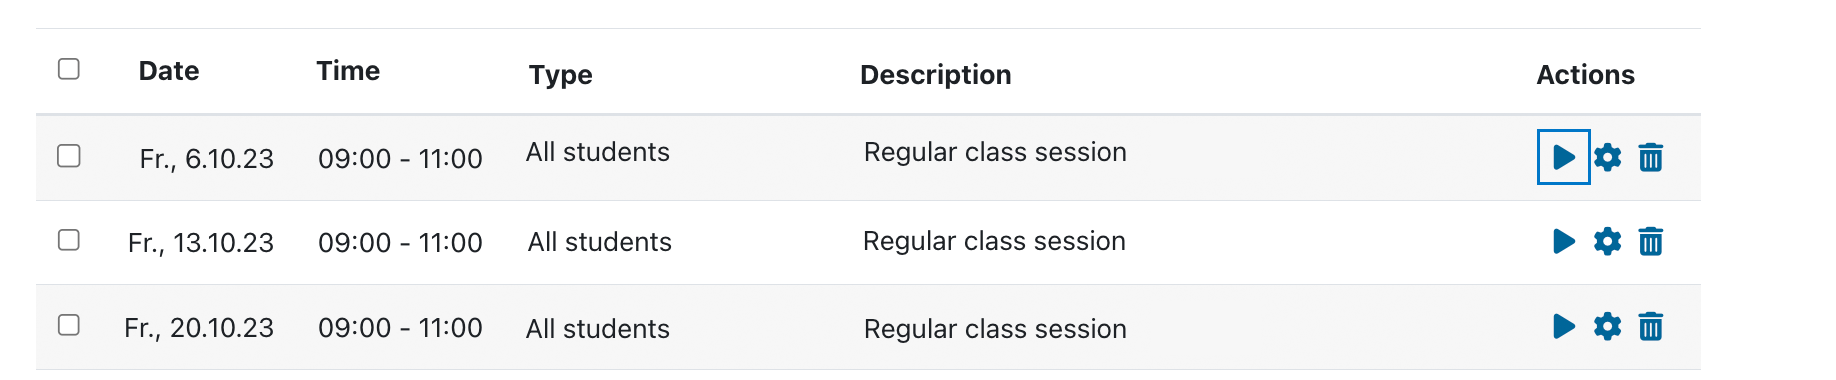Click the Time column header

(348, 71)
